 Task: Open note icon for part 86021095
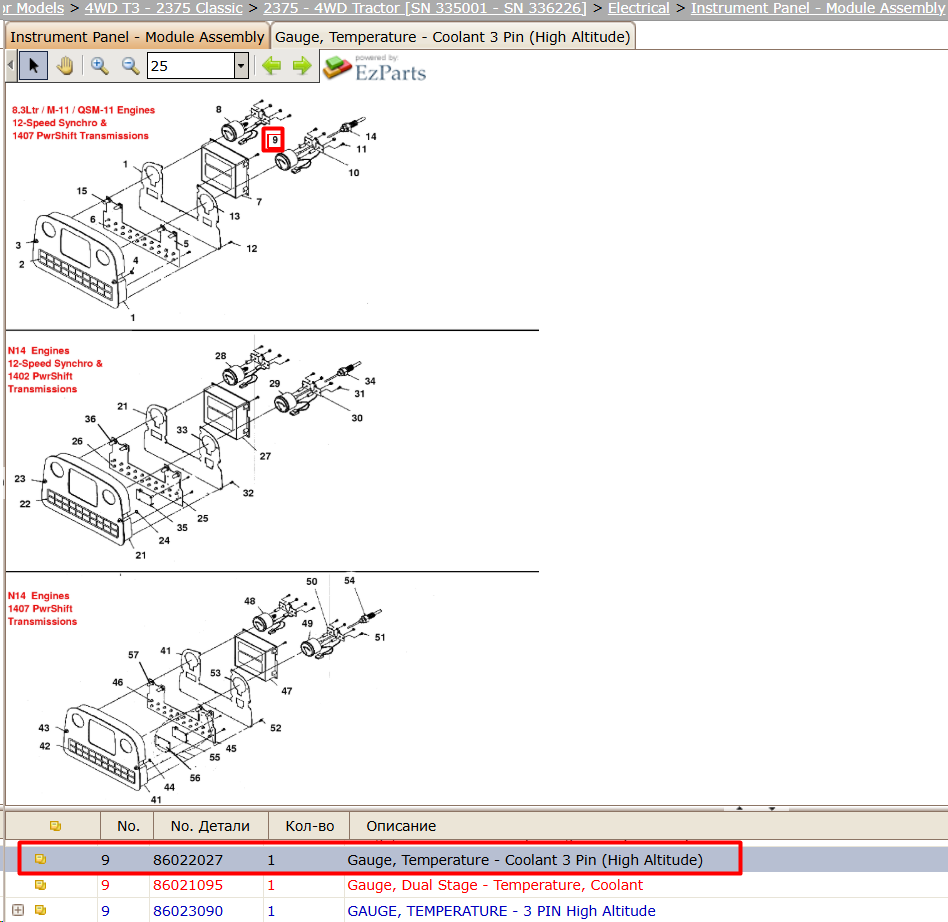(x=41, y=885)
